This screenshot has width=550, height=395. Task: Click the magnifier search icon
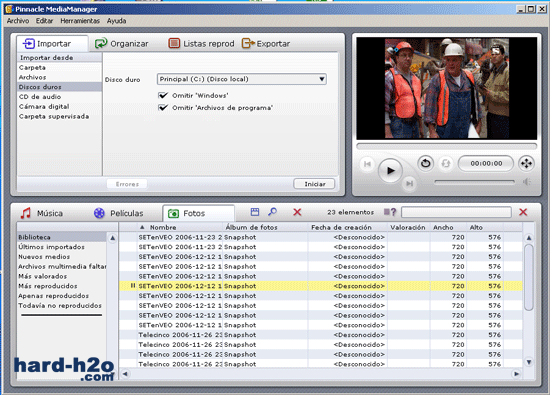pos(273,212)
